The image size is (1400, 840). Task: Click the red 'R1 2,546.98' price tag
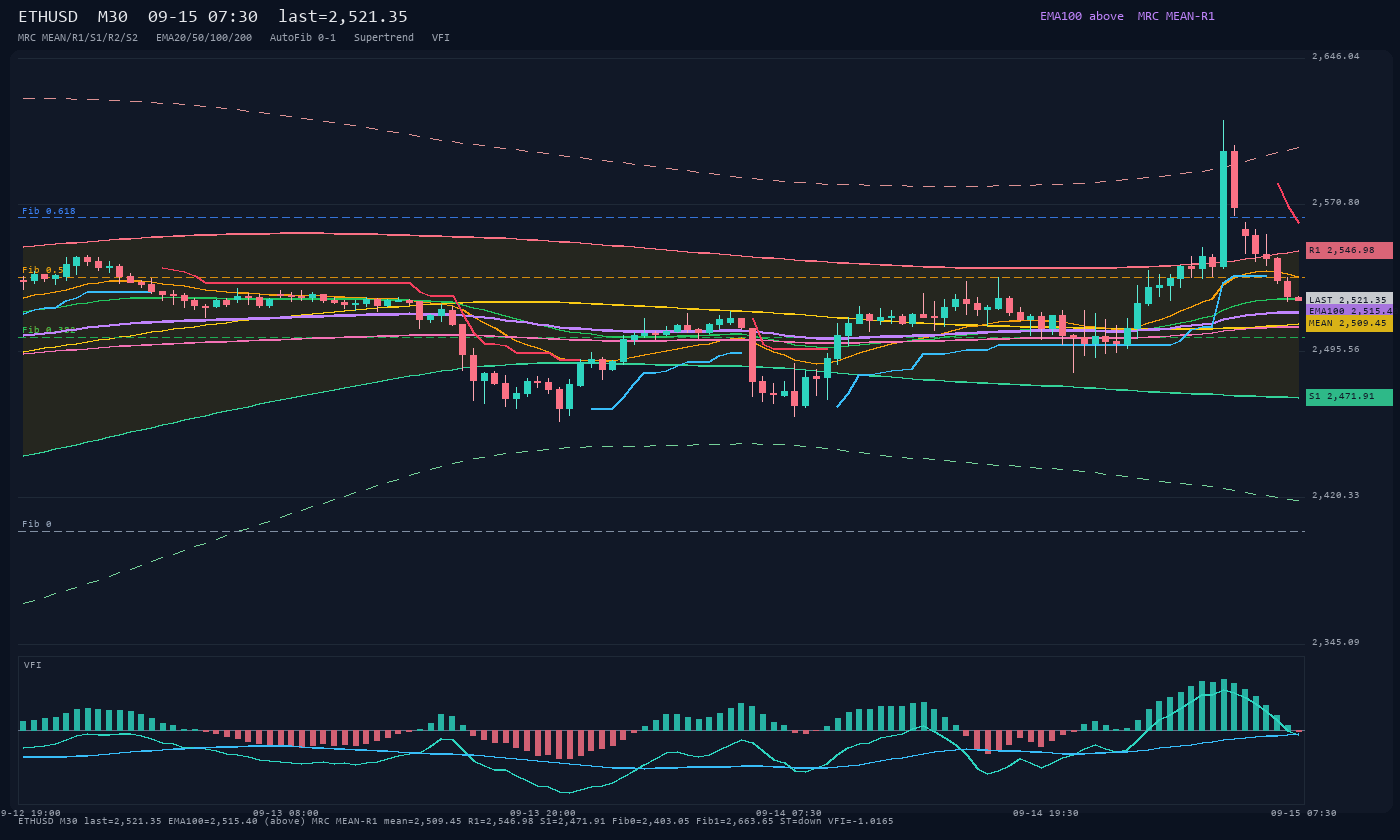click(x=1349, y=250)
